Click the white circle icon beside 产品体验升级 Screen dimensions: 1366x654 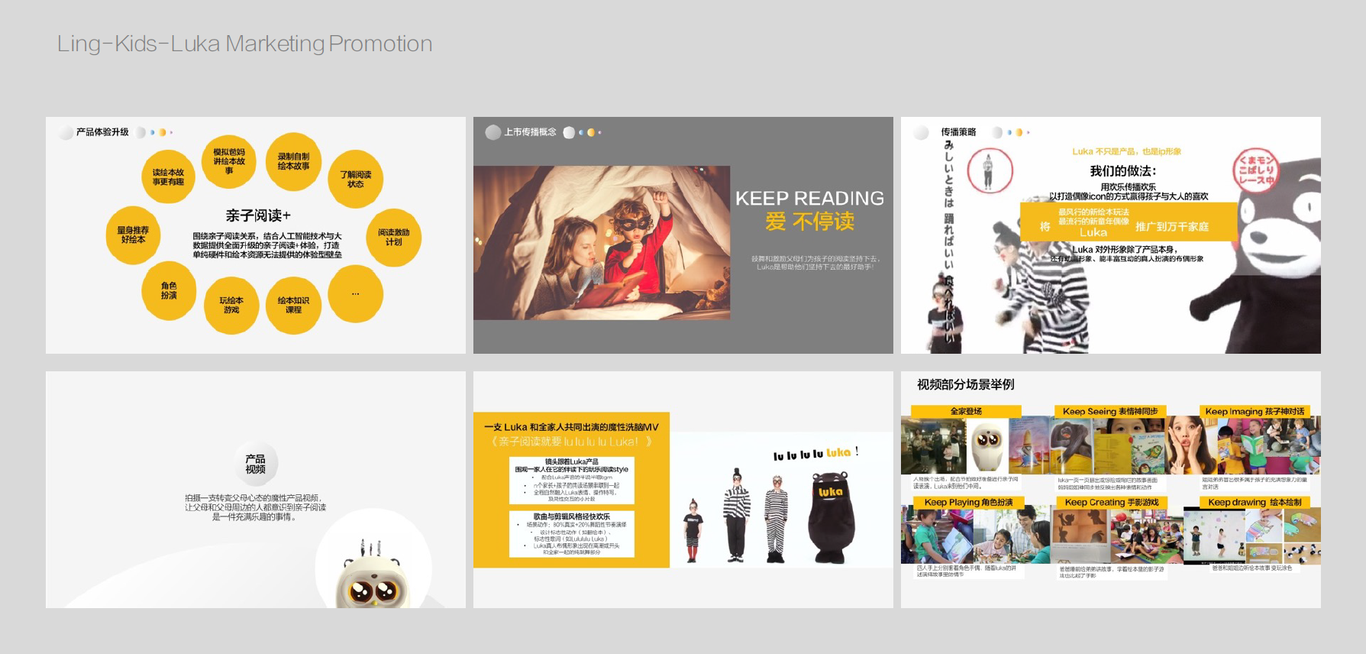(66, 132)
